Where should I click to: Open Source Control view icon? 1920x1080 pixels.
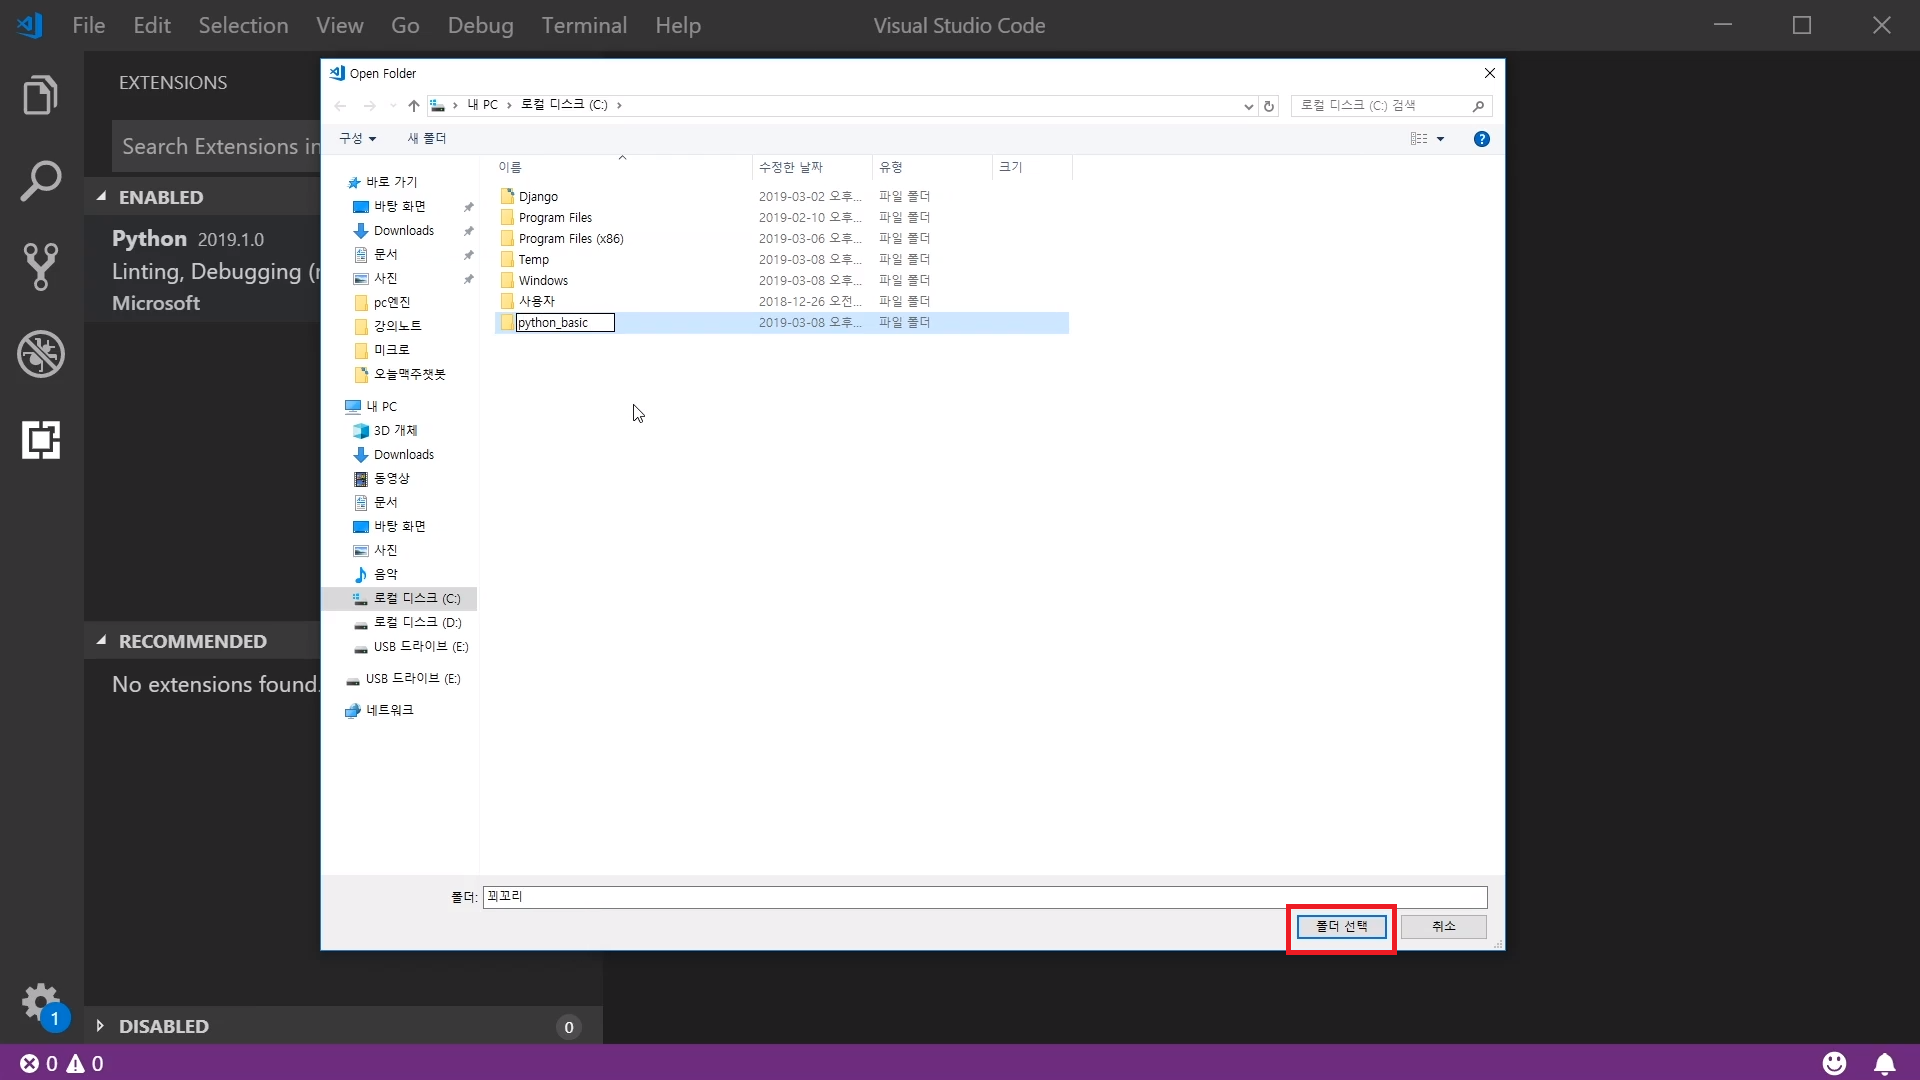point(41,267)
